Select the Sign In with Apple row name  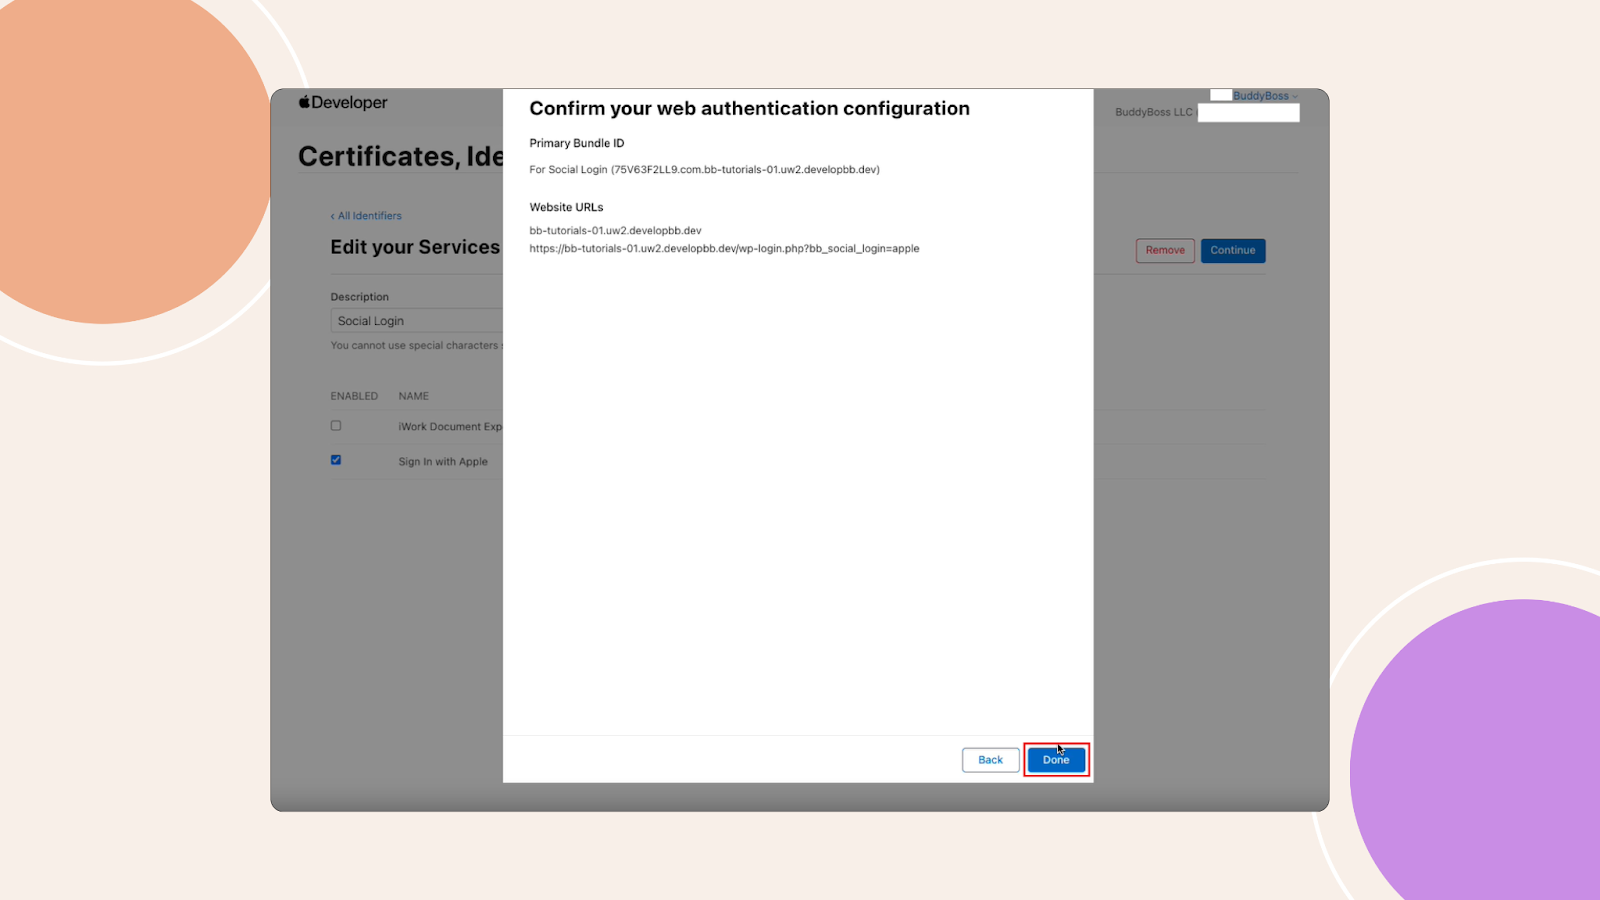tap(443, 462)
